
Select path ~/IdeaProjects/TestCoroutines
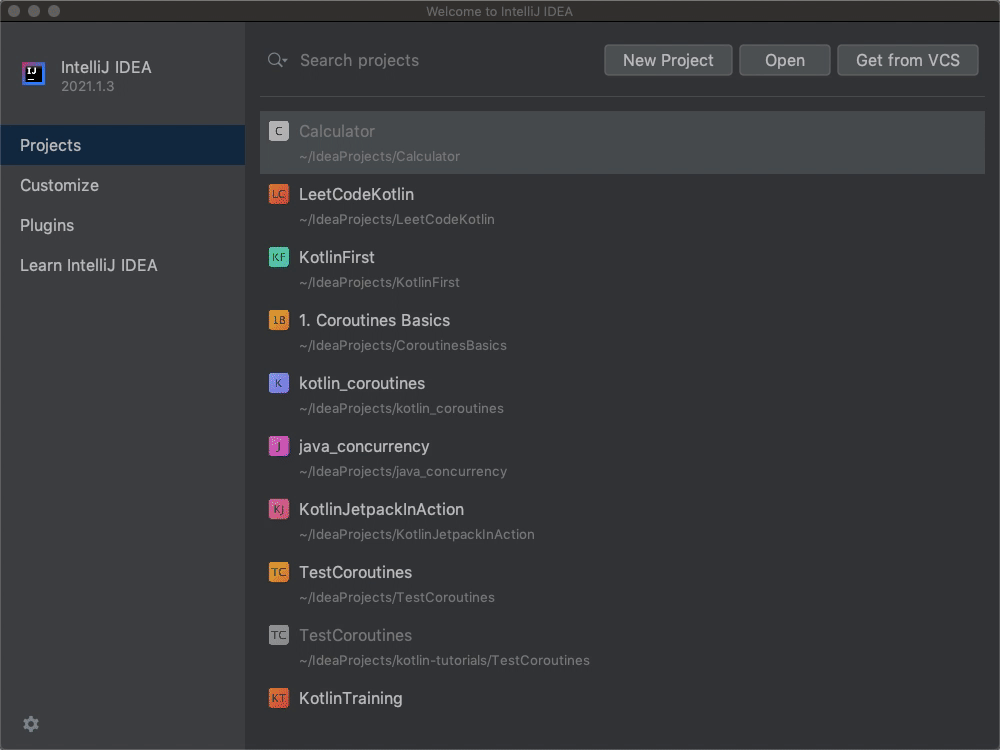397,598
